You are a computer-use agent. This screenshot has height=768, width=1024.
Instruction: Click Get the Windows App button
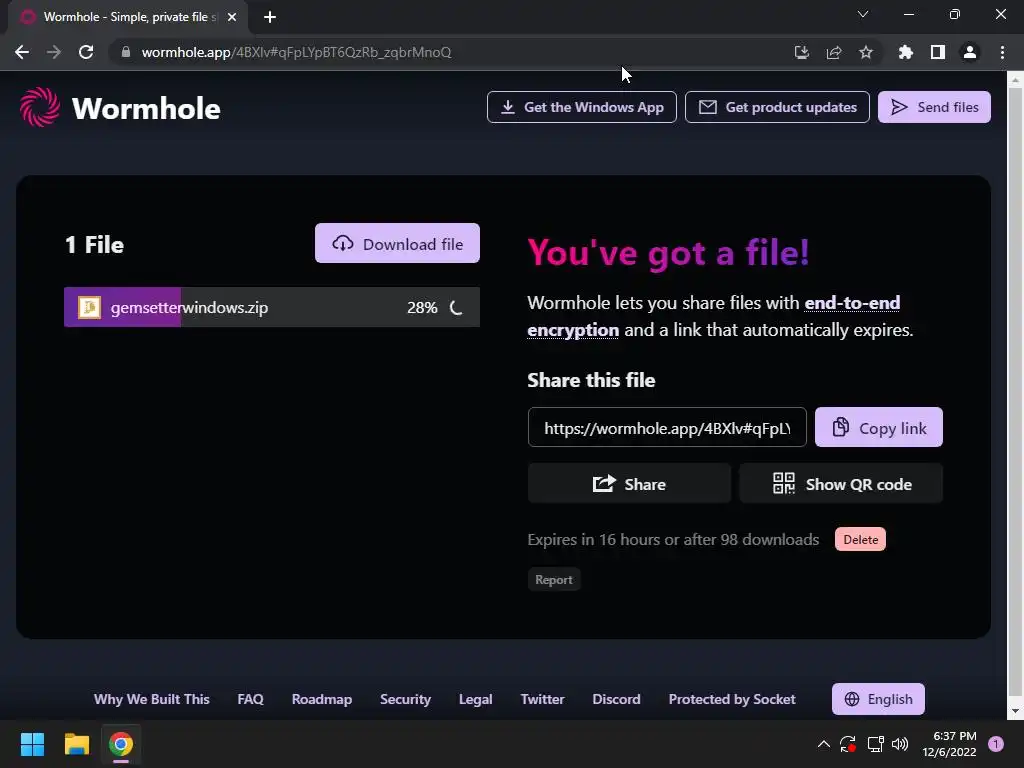pos(581,107)
